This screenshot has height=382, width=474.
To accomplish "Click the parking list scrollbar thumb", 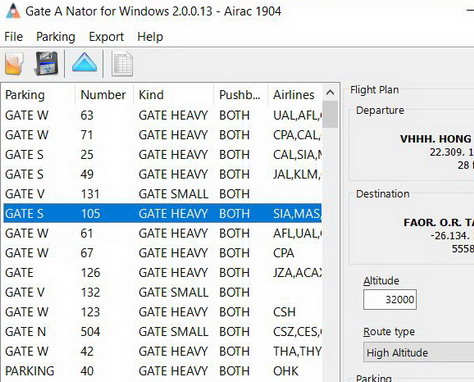I will (330, 114).
